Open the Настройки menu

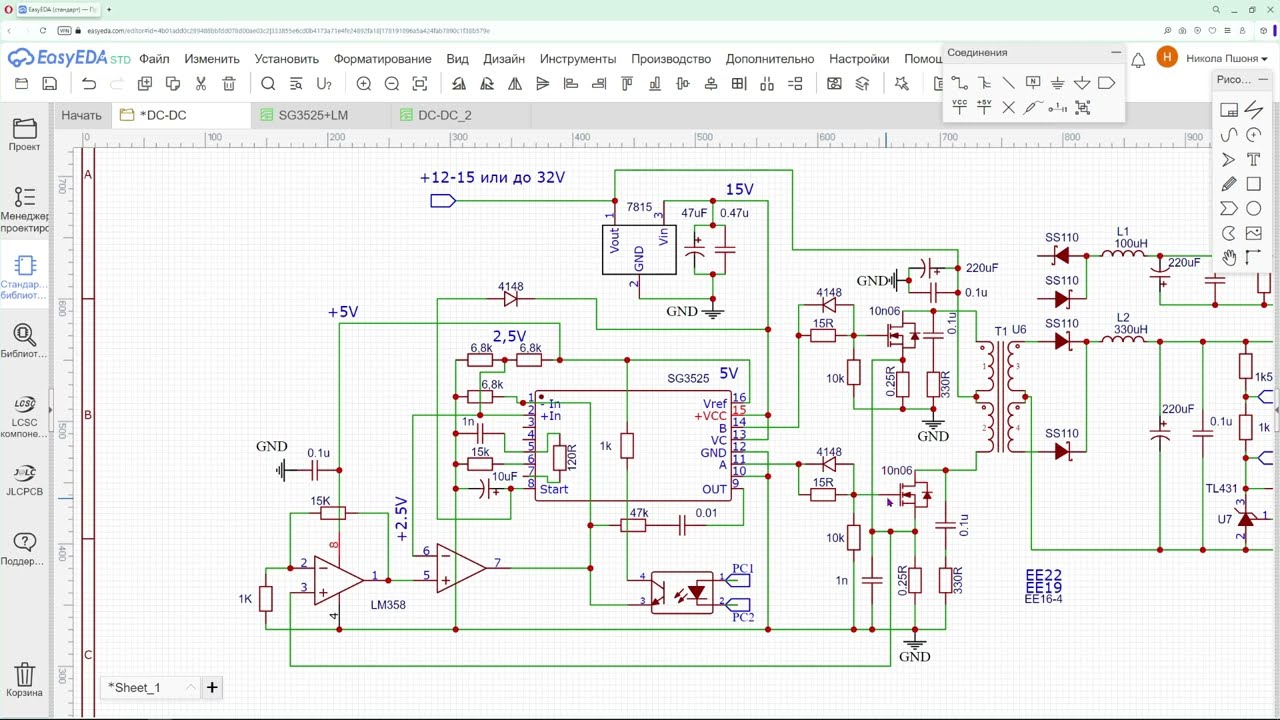[x=859, y=59]
